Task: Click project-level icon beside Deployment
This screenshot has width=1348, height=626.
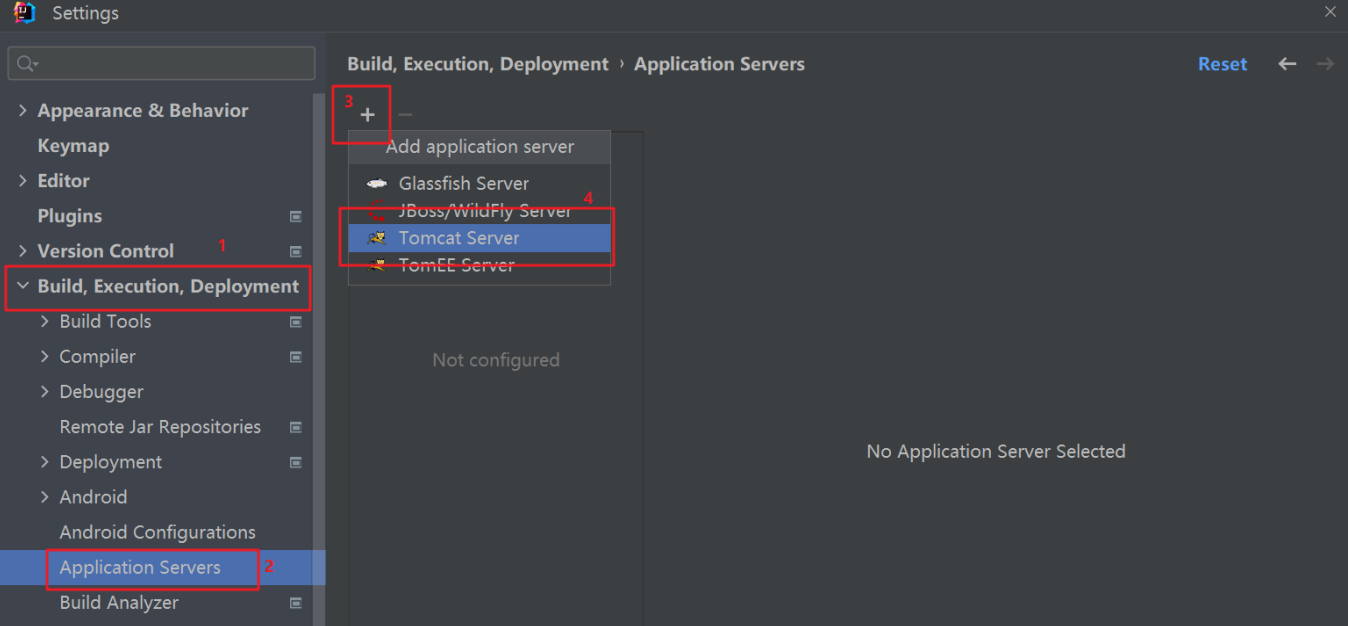Action: tap(296, 462)
